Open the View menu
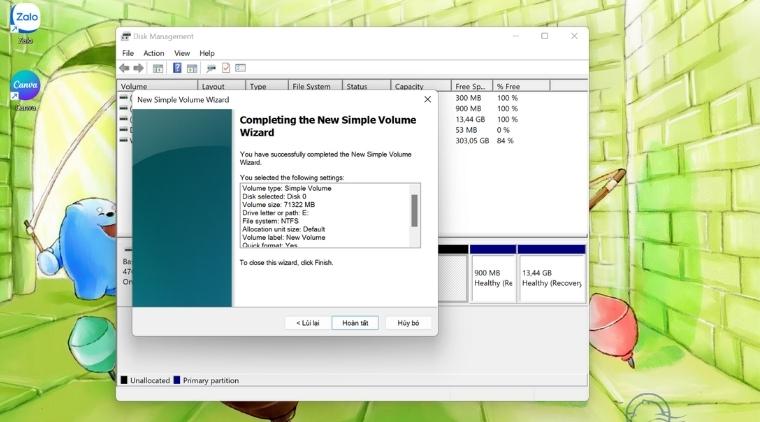 (182, 53)
